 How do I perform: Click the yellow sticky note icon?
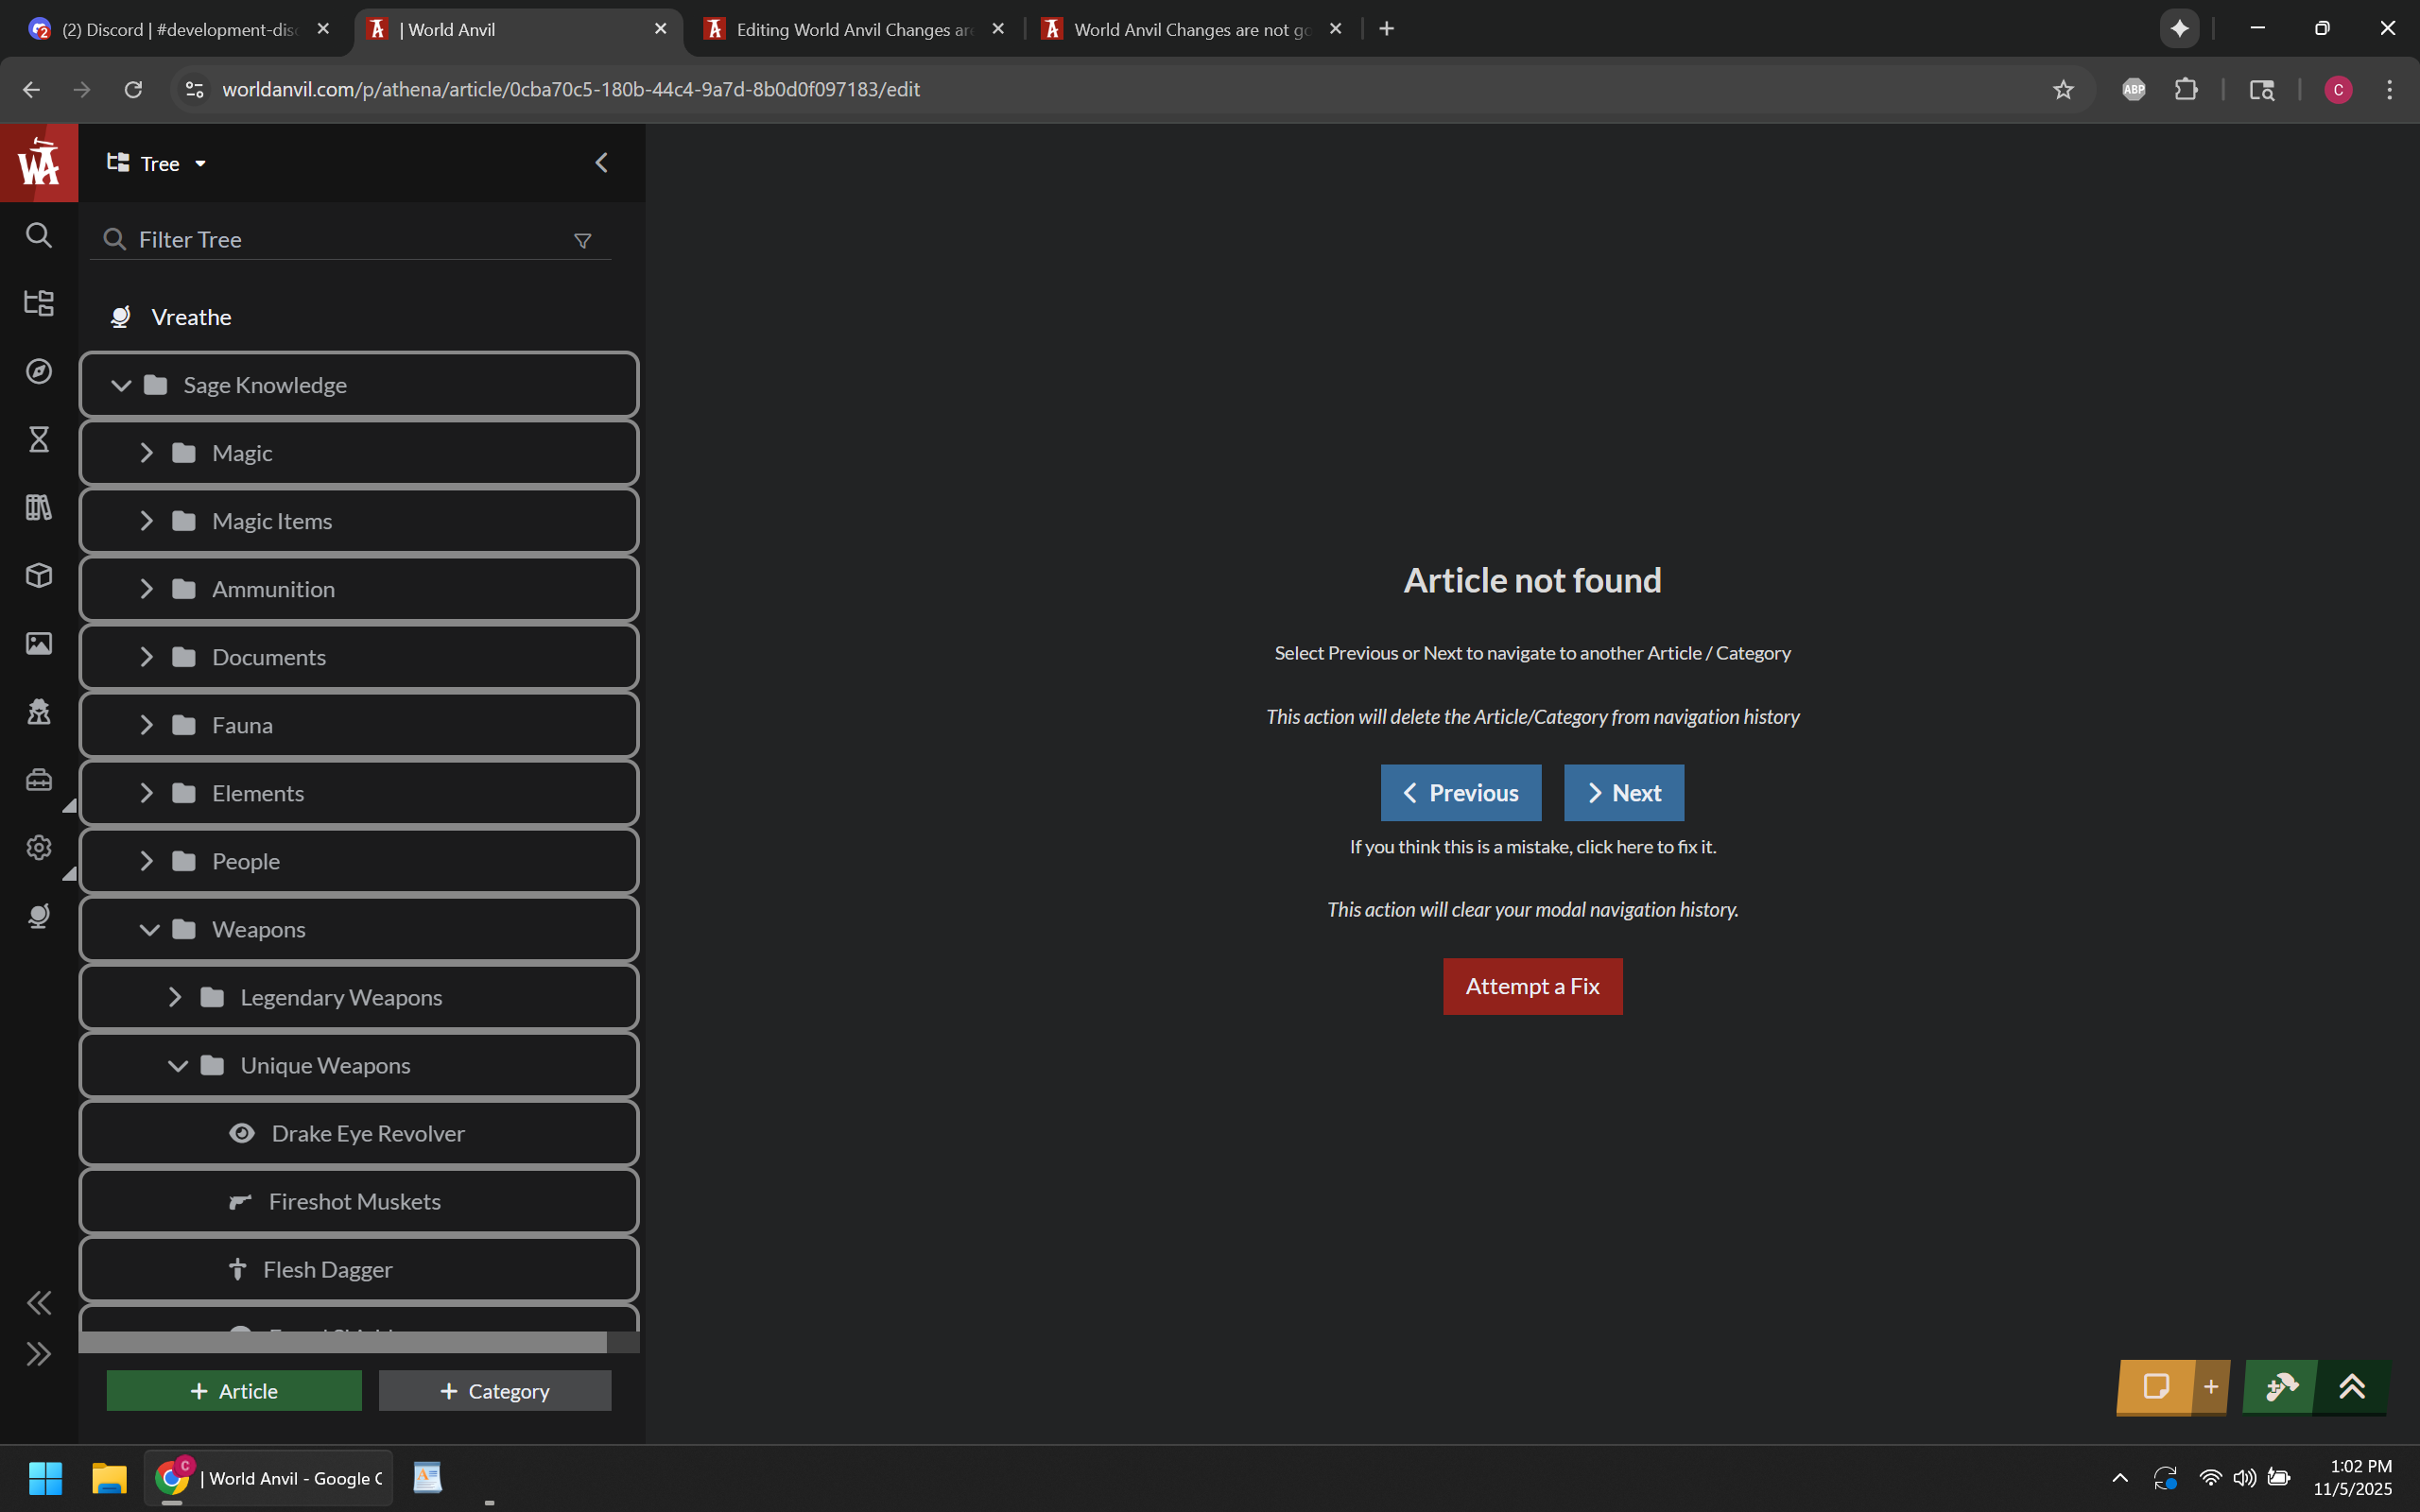coord(2155,1387)
